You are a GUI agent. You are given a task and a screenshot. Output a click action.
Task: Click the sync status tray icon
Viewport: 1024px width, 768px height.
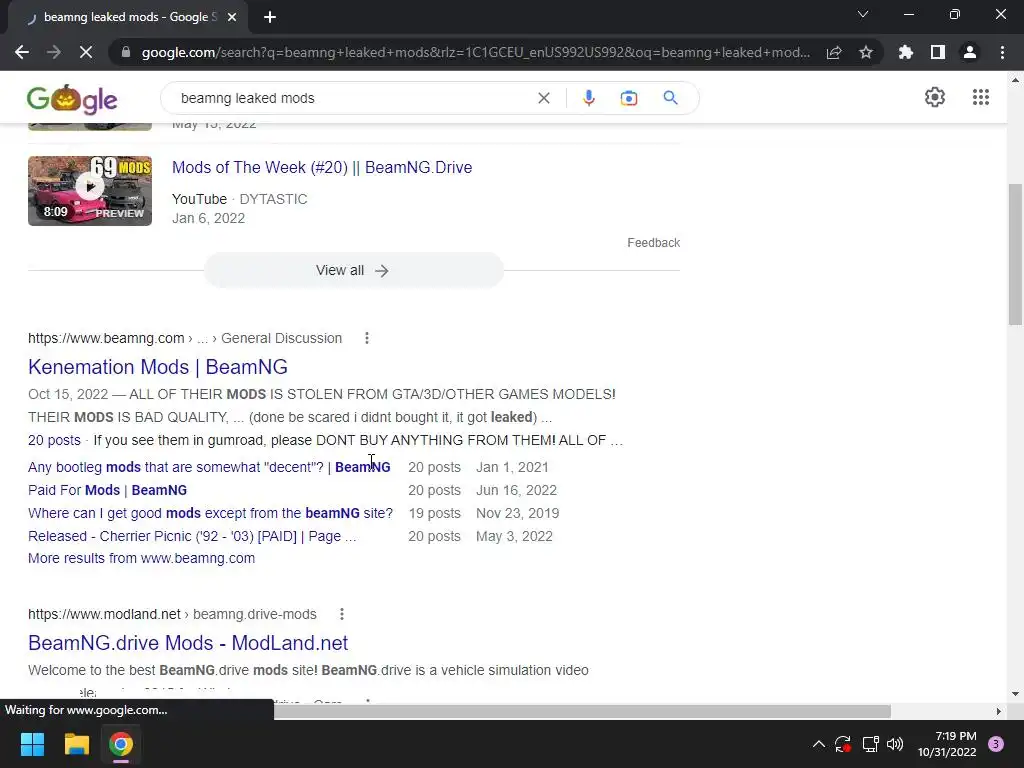tap(843, 744)
